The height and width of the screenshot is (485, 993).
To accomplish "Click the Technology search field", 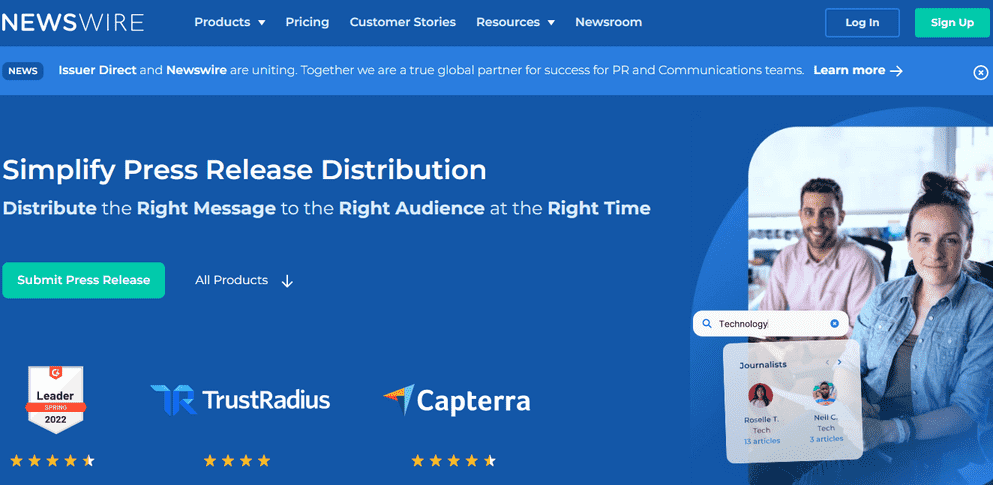I will (770, 324).
